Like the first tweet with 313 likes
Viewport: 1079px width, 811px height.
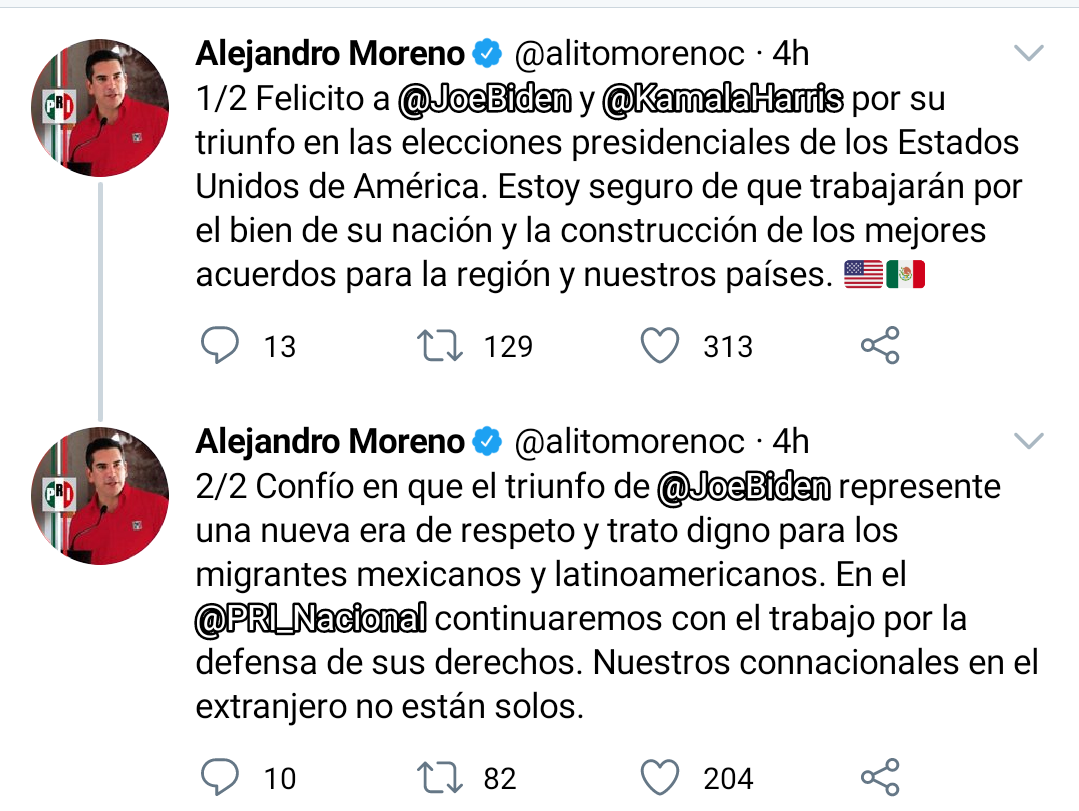pos(660,346)
